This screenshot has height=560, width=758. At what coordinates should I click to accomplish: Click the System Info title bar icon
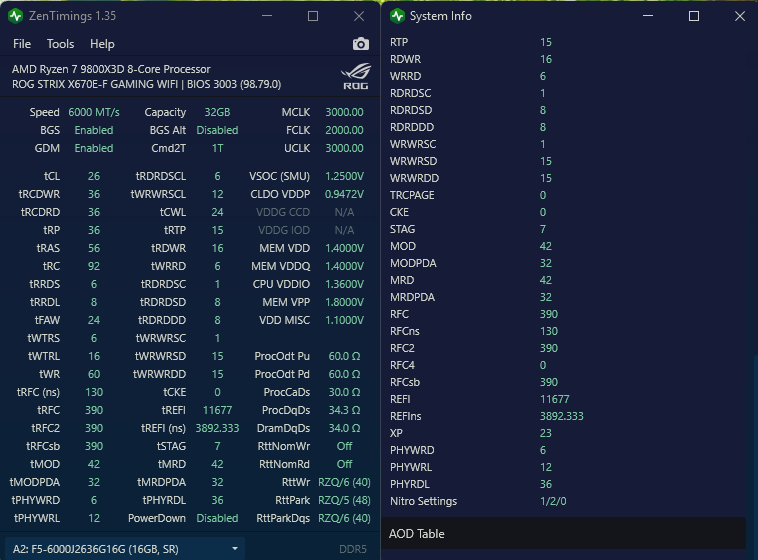(x=398, y=16)
